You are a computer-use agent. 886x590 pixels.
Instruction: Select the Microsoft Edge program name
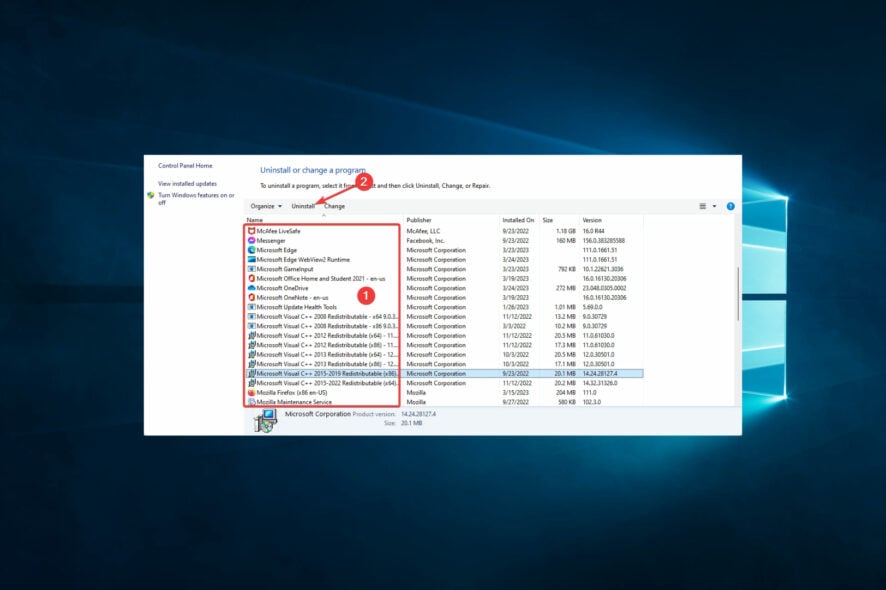(x=277, y=250)
